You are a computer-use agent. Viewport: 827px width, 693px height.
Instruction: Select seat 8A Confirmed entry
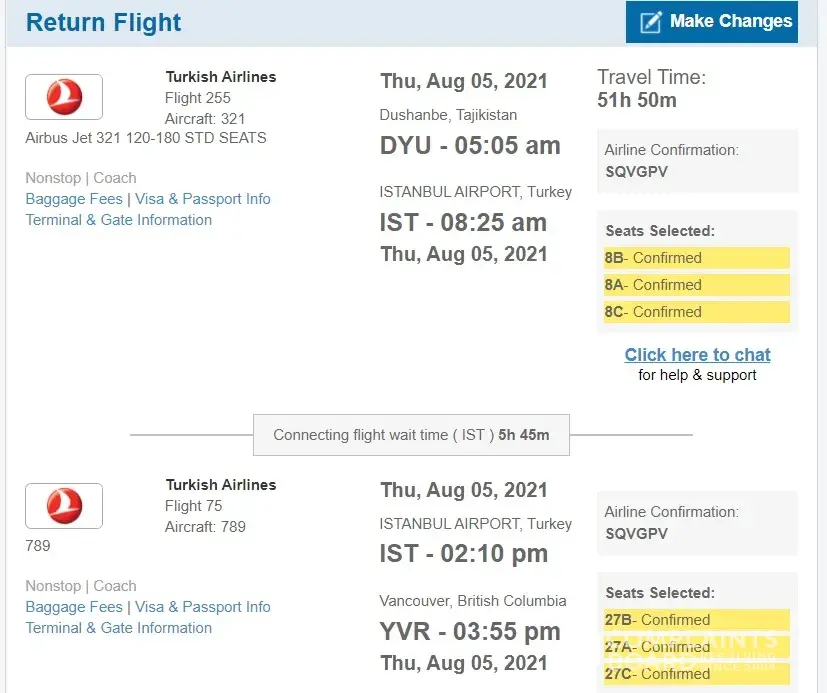click(696, 285)
